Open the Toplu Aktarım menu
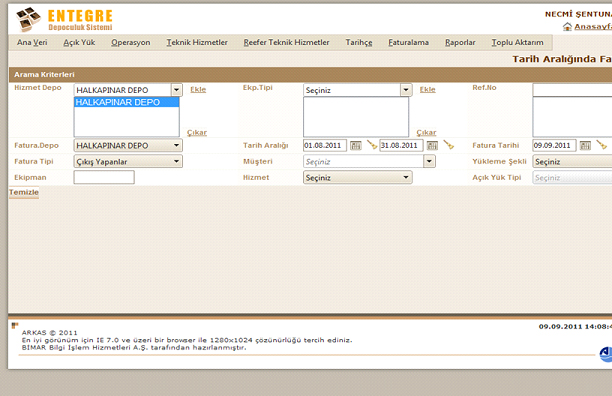The image size is (612, 396). (518, 43)
